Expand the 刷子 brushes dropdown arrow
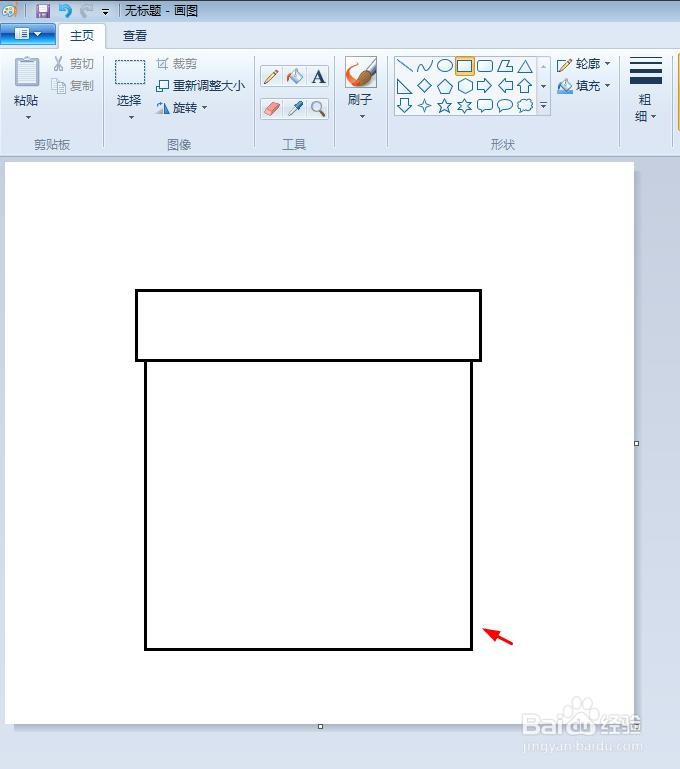The height and width of the screenshot is (769, 680). [362, 116]
